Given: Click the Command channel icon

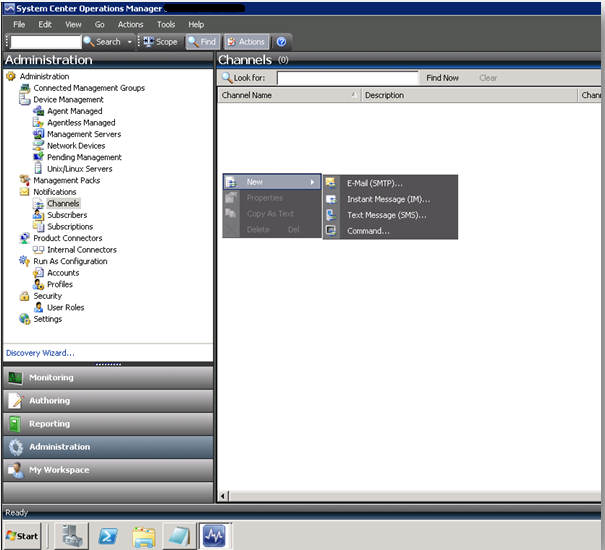Looking at the screenshot, I should pos(331,231).
